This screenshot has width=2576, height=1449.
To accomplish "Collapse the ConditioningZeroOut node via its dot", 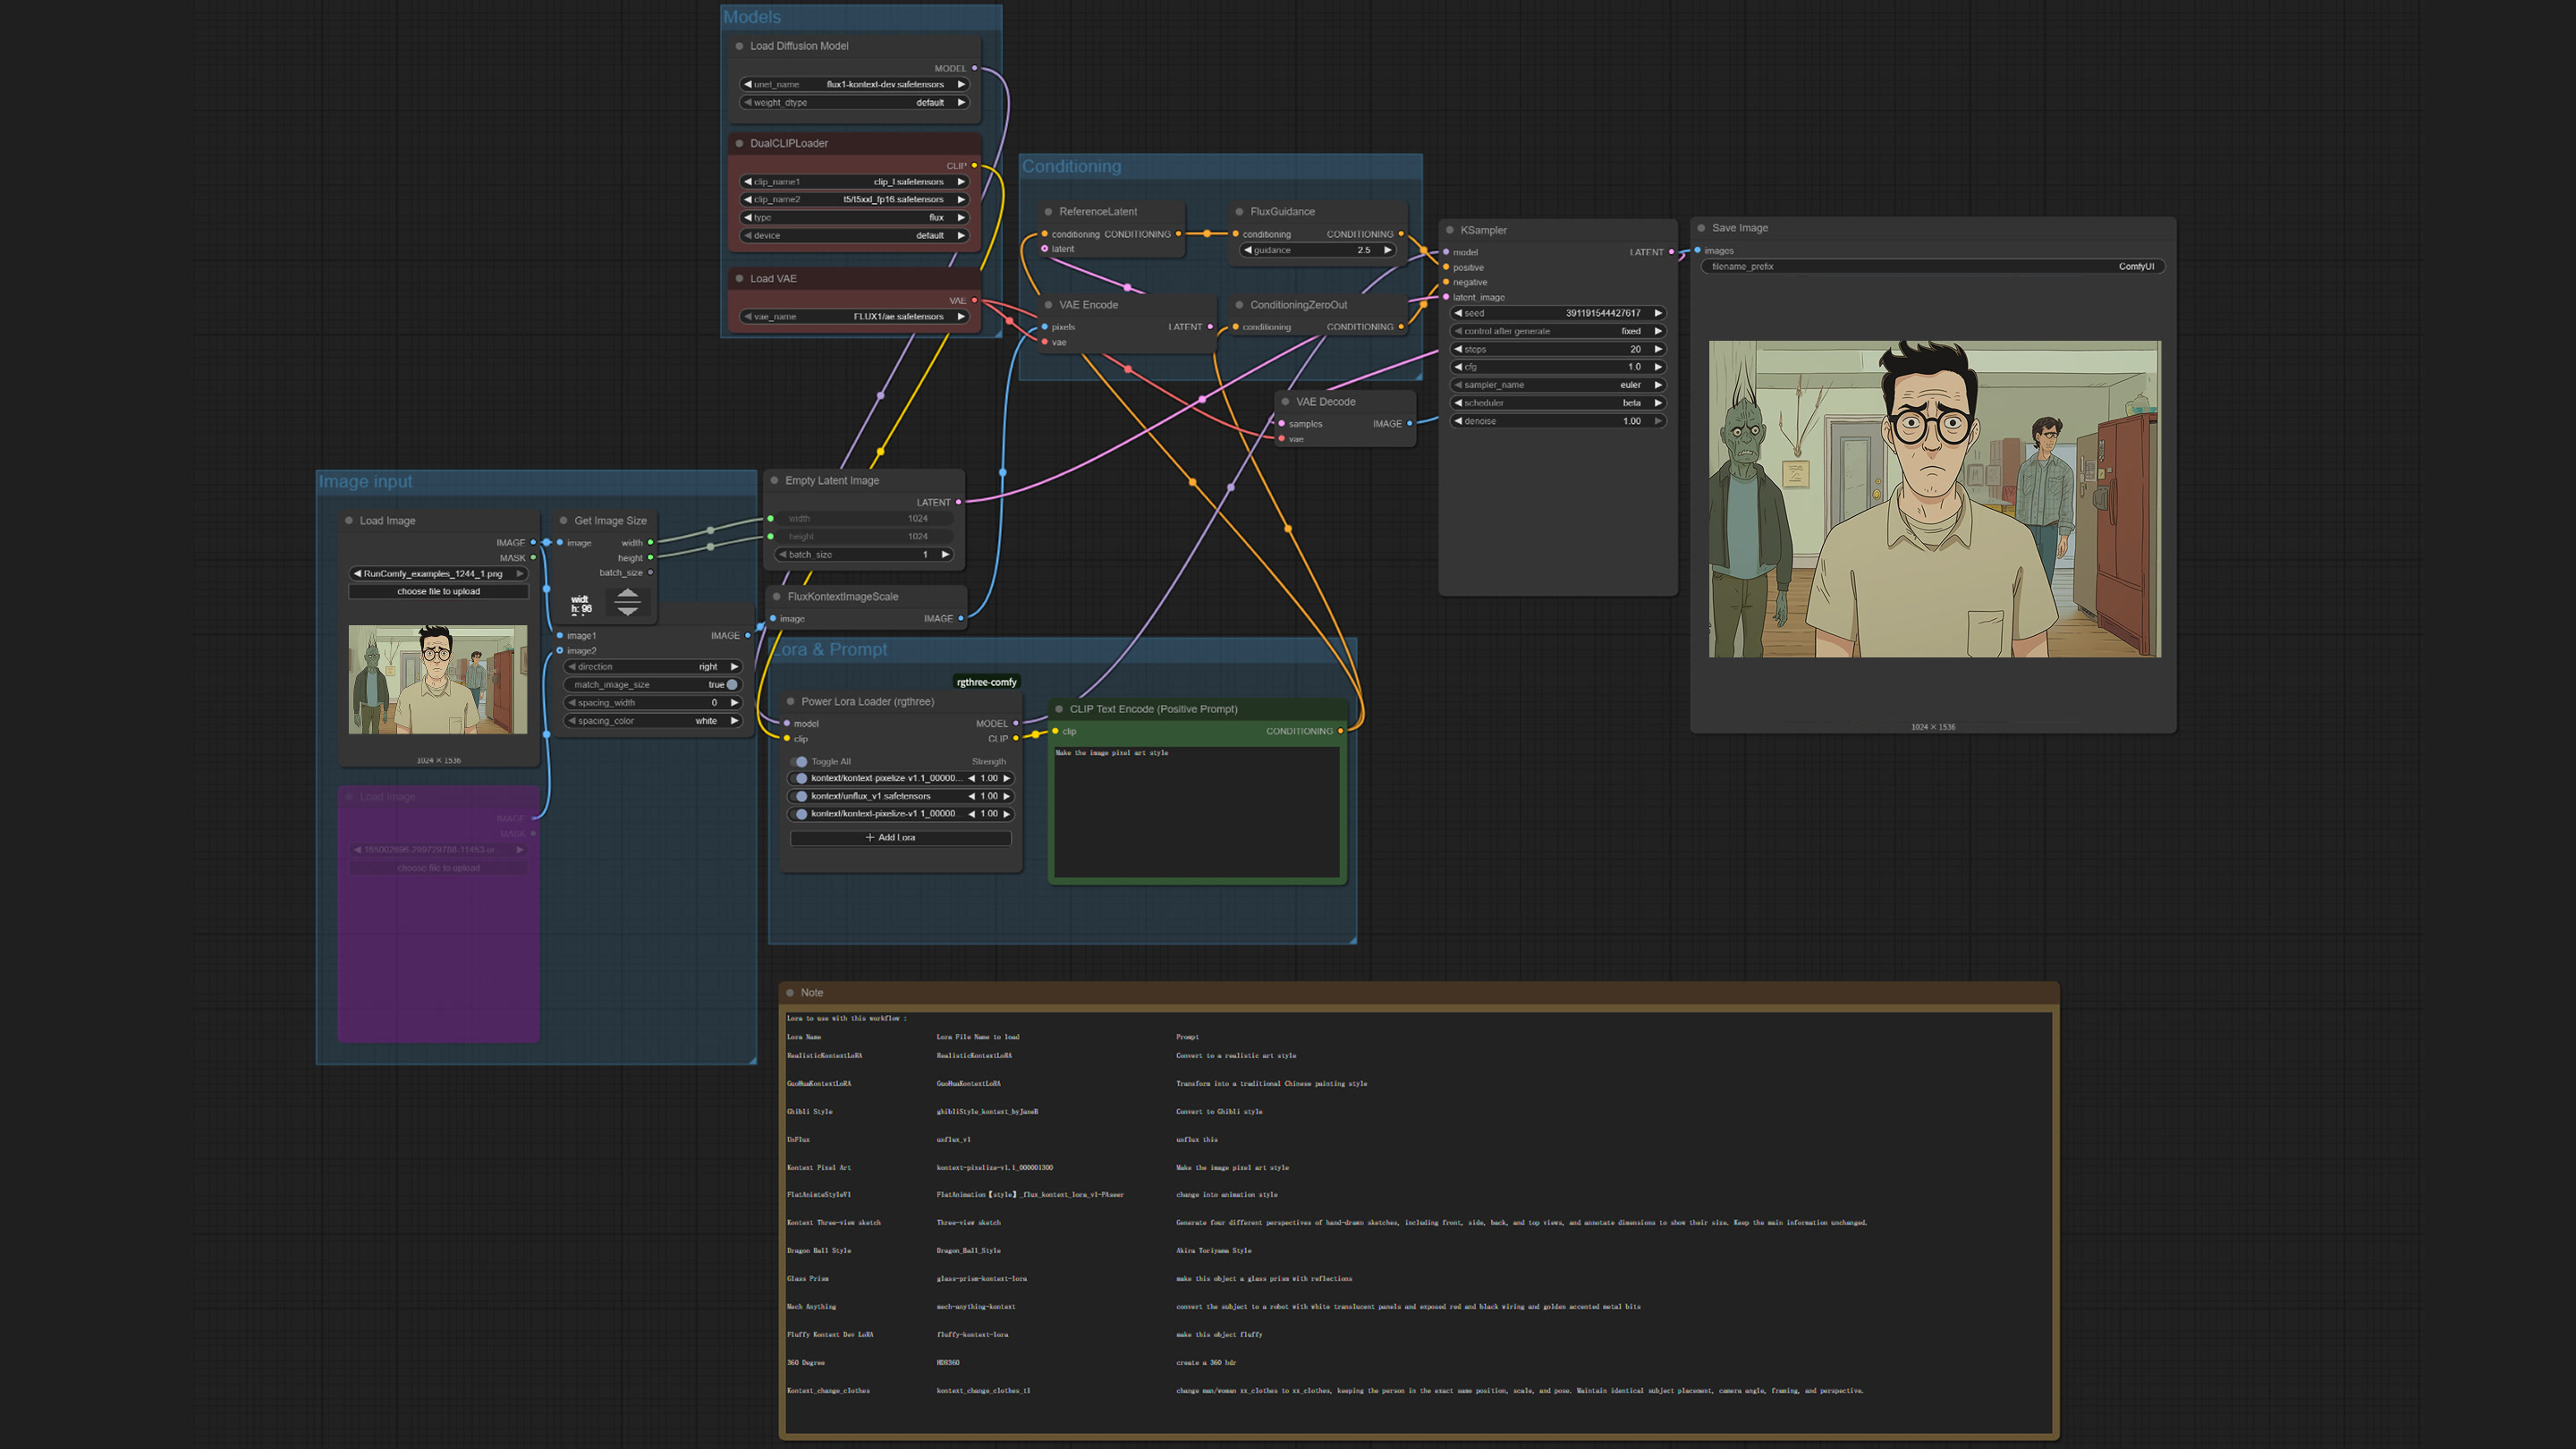I will point(1239,305).
